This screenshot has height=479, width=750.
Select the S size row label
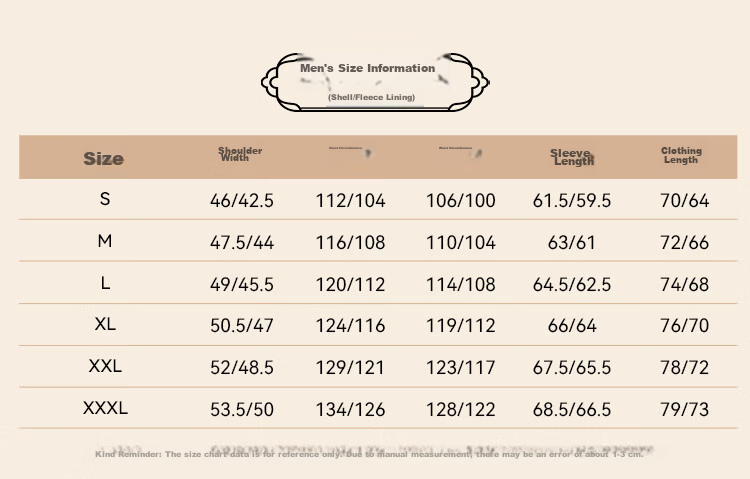tap(105, 199)
